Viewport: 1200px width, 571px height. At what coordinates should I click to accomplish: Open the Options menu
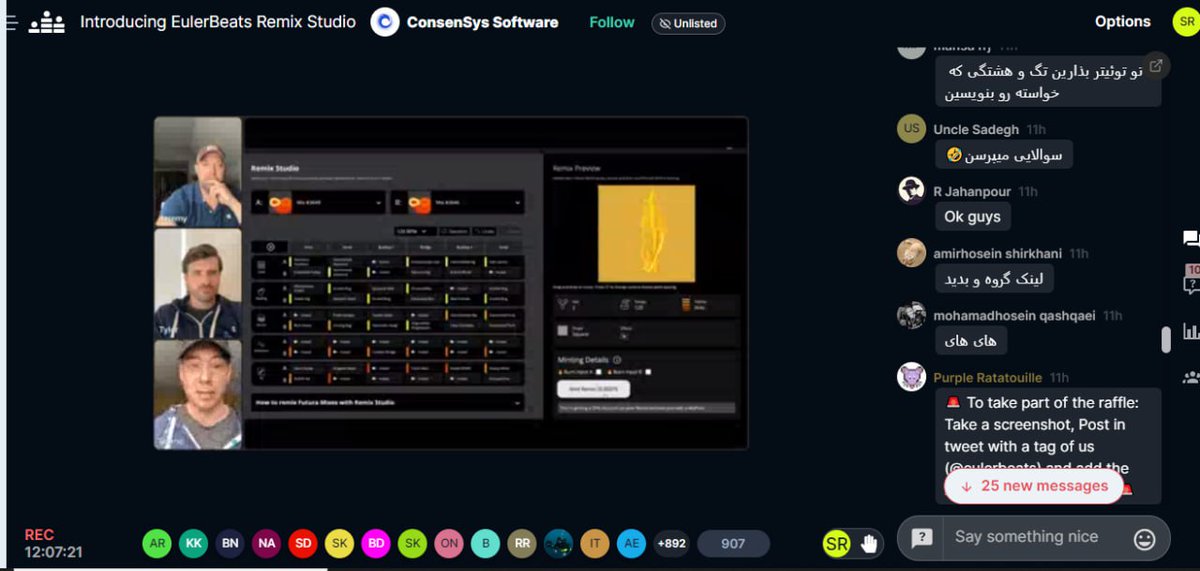1122,21
